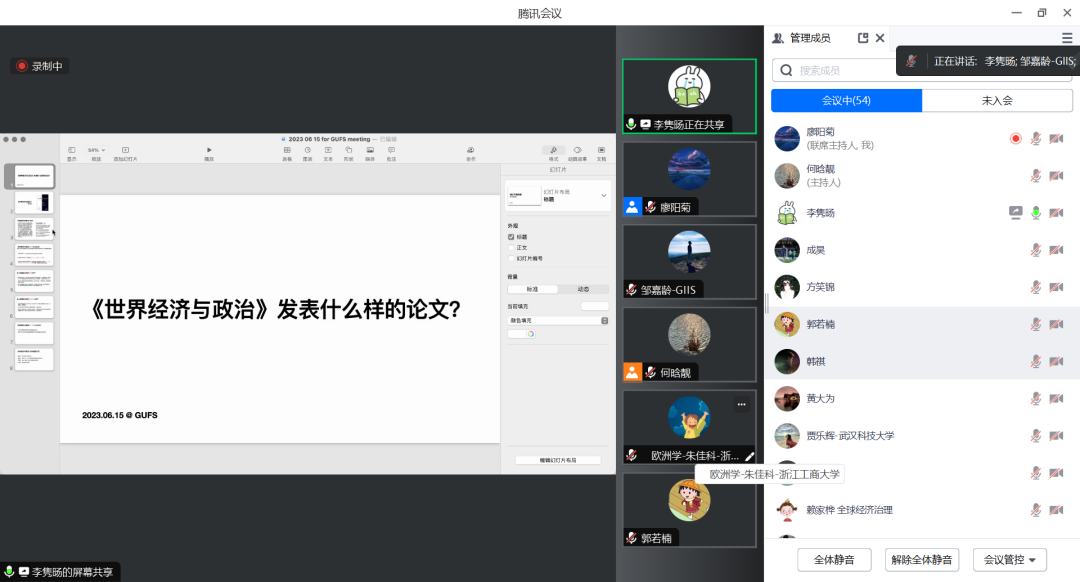Click the red recording icon for 廖阳菊
This screenshot has width=1080, height=582.
click(x=1016, y=139)
